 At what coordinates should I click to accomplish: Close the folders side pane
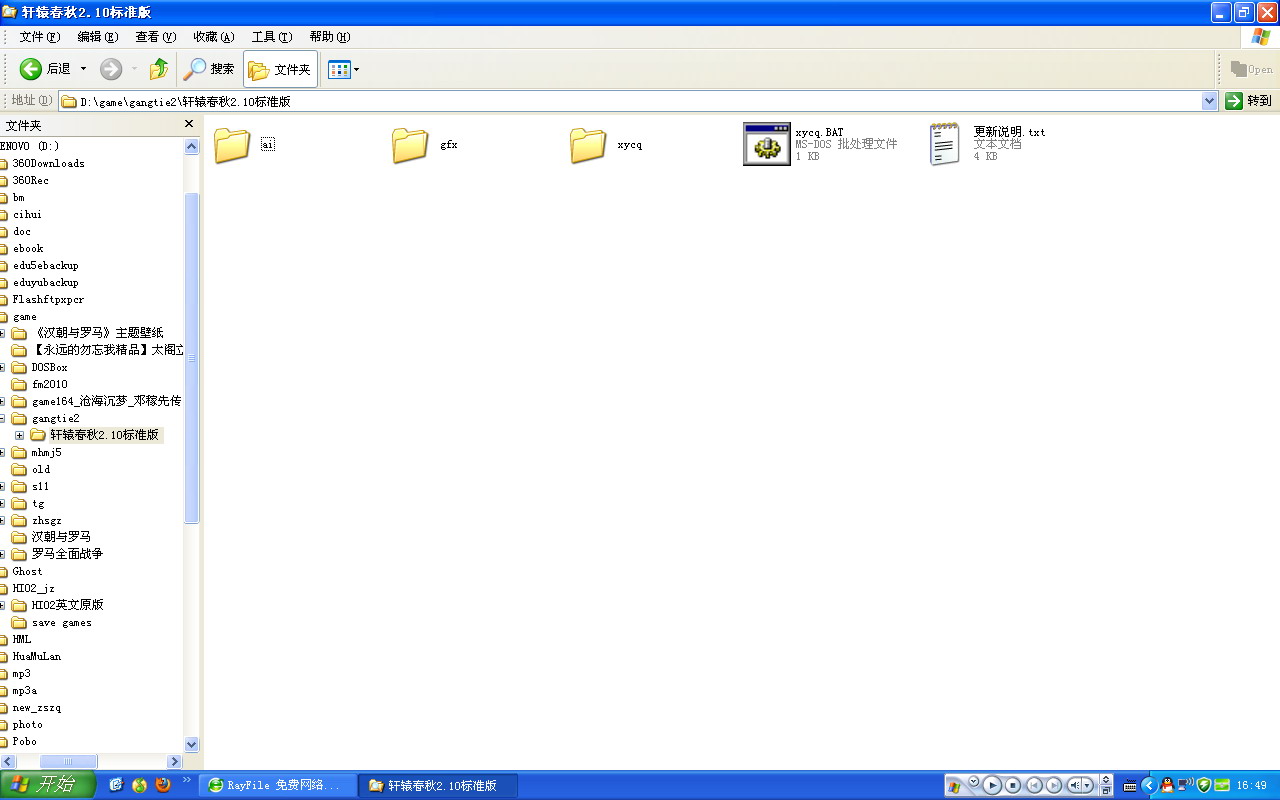pyautogui.click(x=189, y=124)
